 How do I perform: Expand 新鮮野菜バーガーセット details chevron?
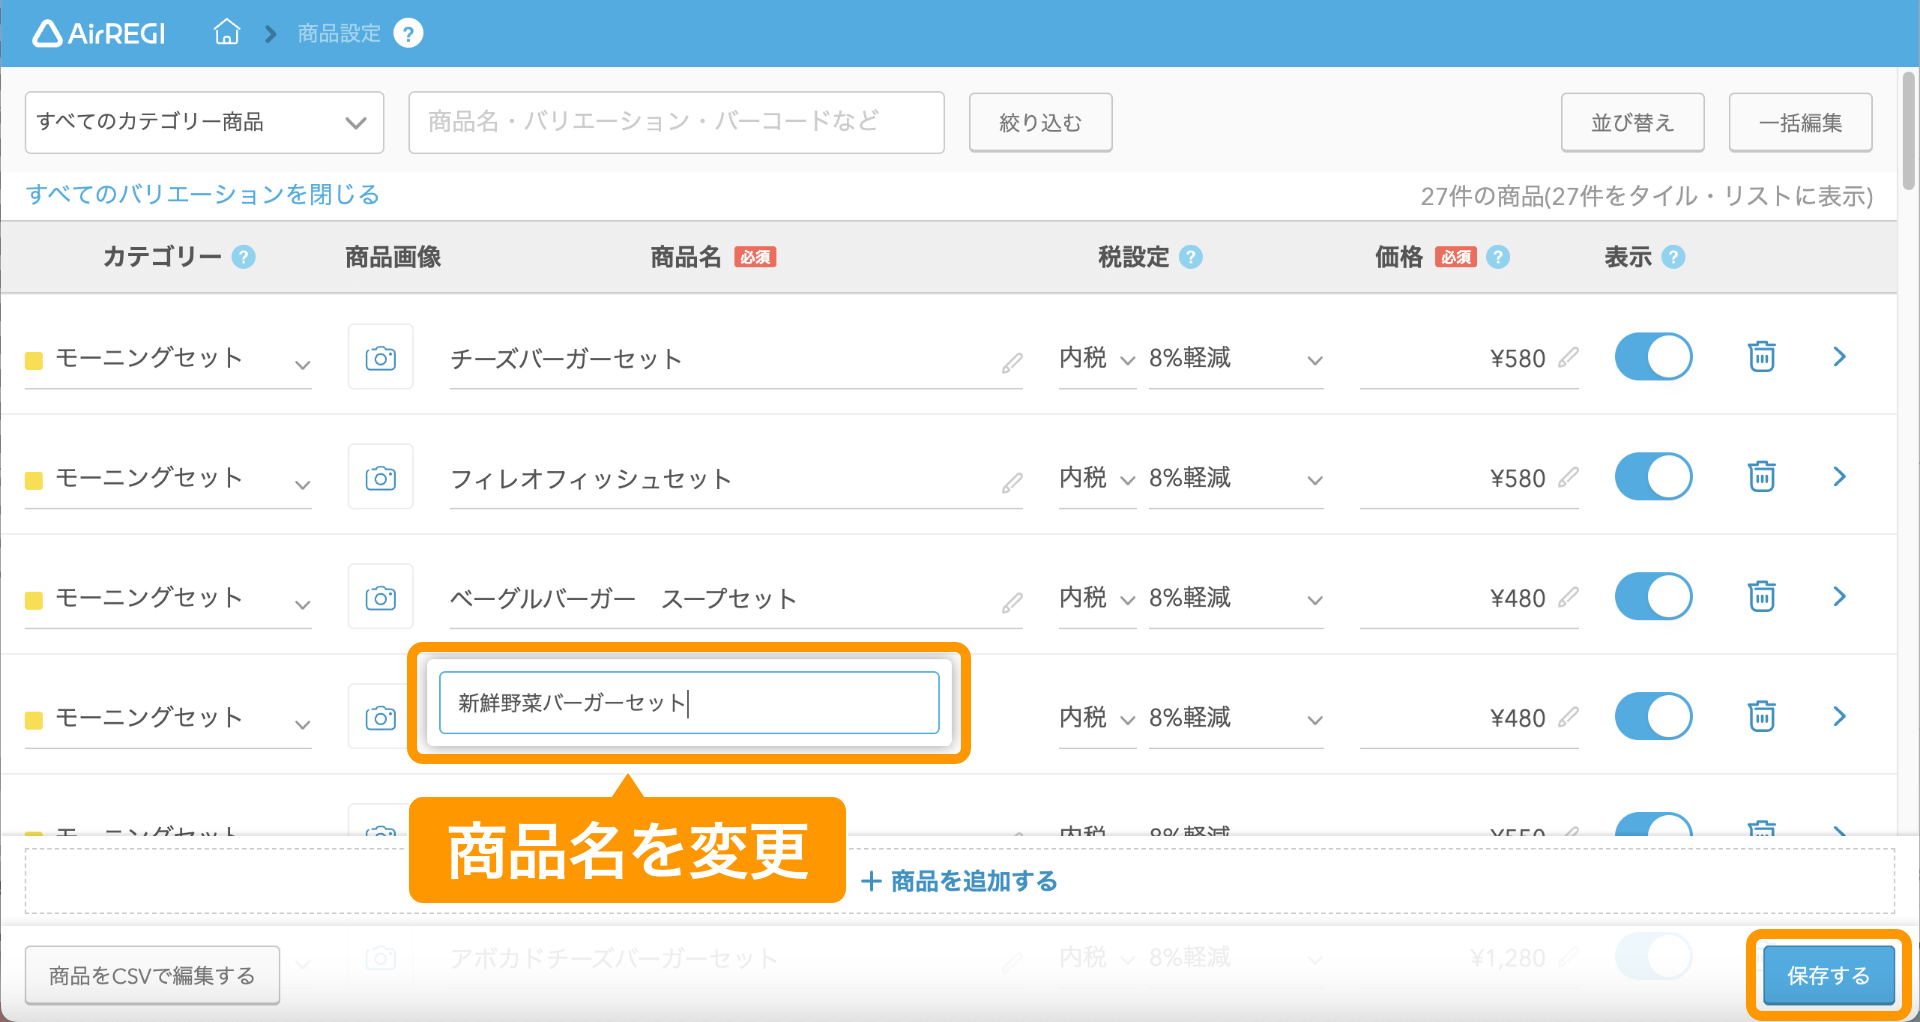pyautogui.click(x=1839, y=717)
